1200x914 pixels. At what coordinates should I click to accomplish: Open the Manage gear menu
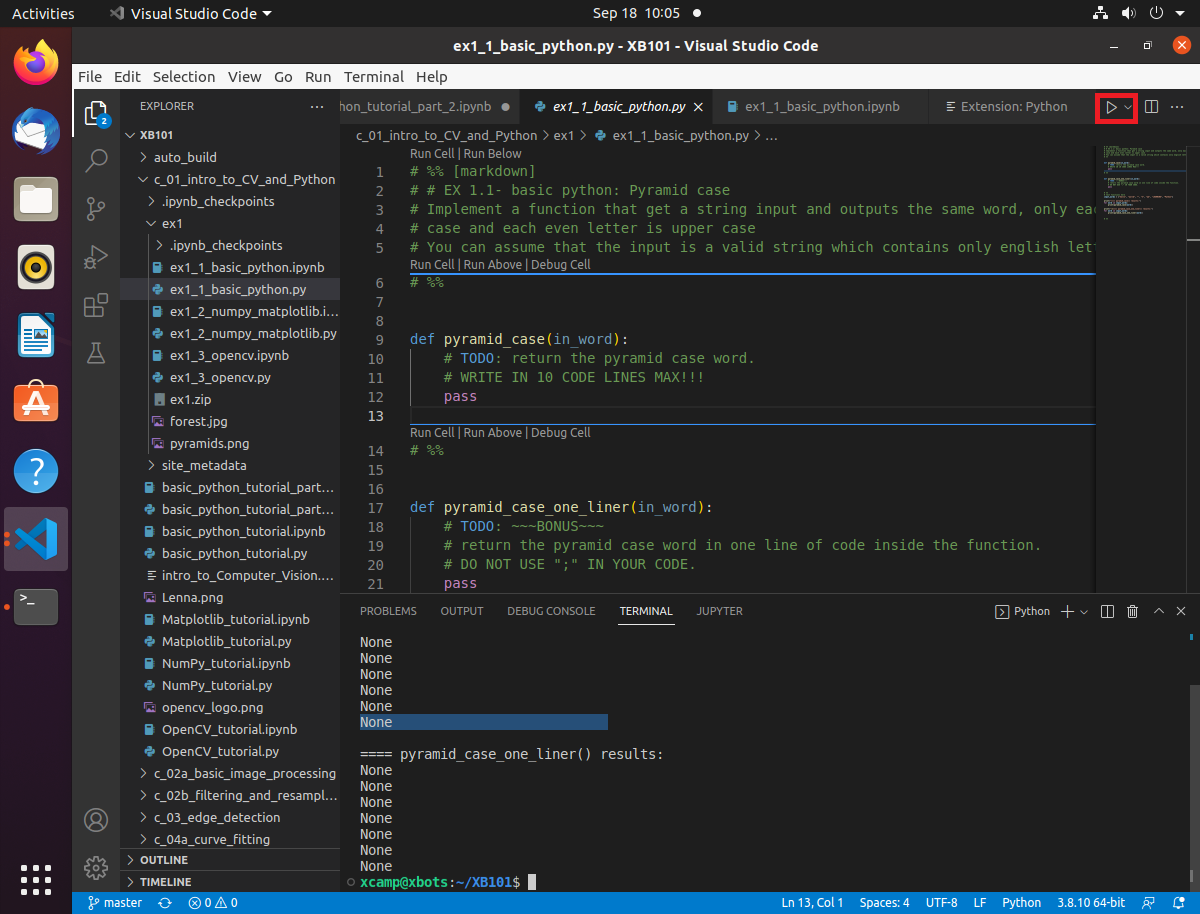tap(96, 867)
